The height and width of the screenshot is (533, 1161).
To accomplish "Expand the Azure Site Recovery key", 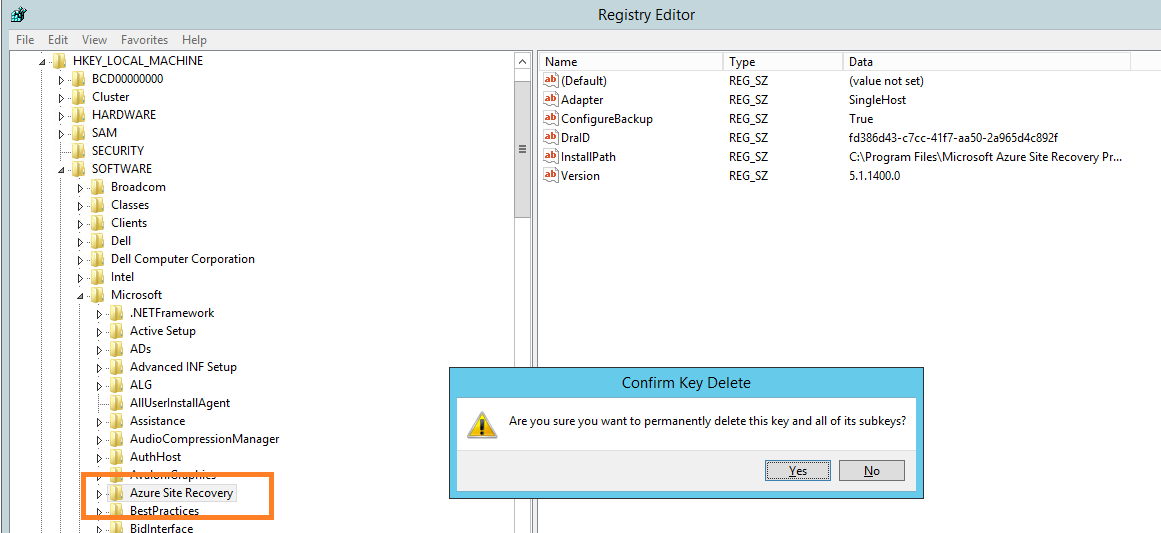I will (x=100, y=494).
